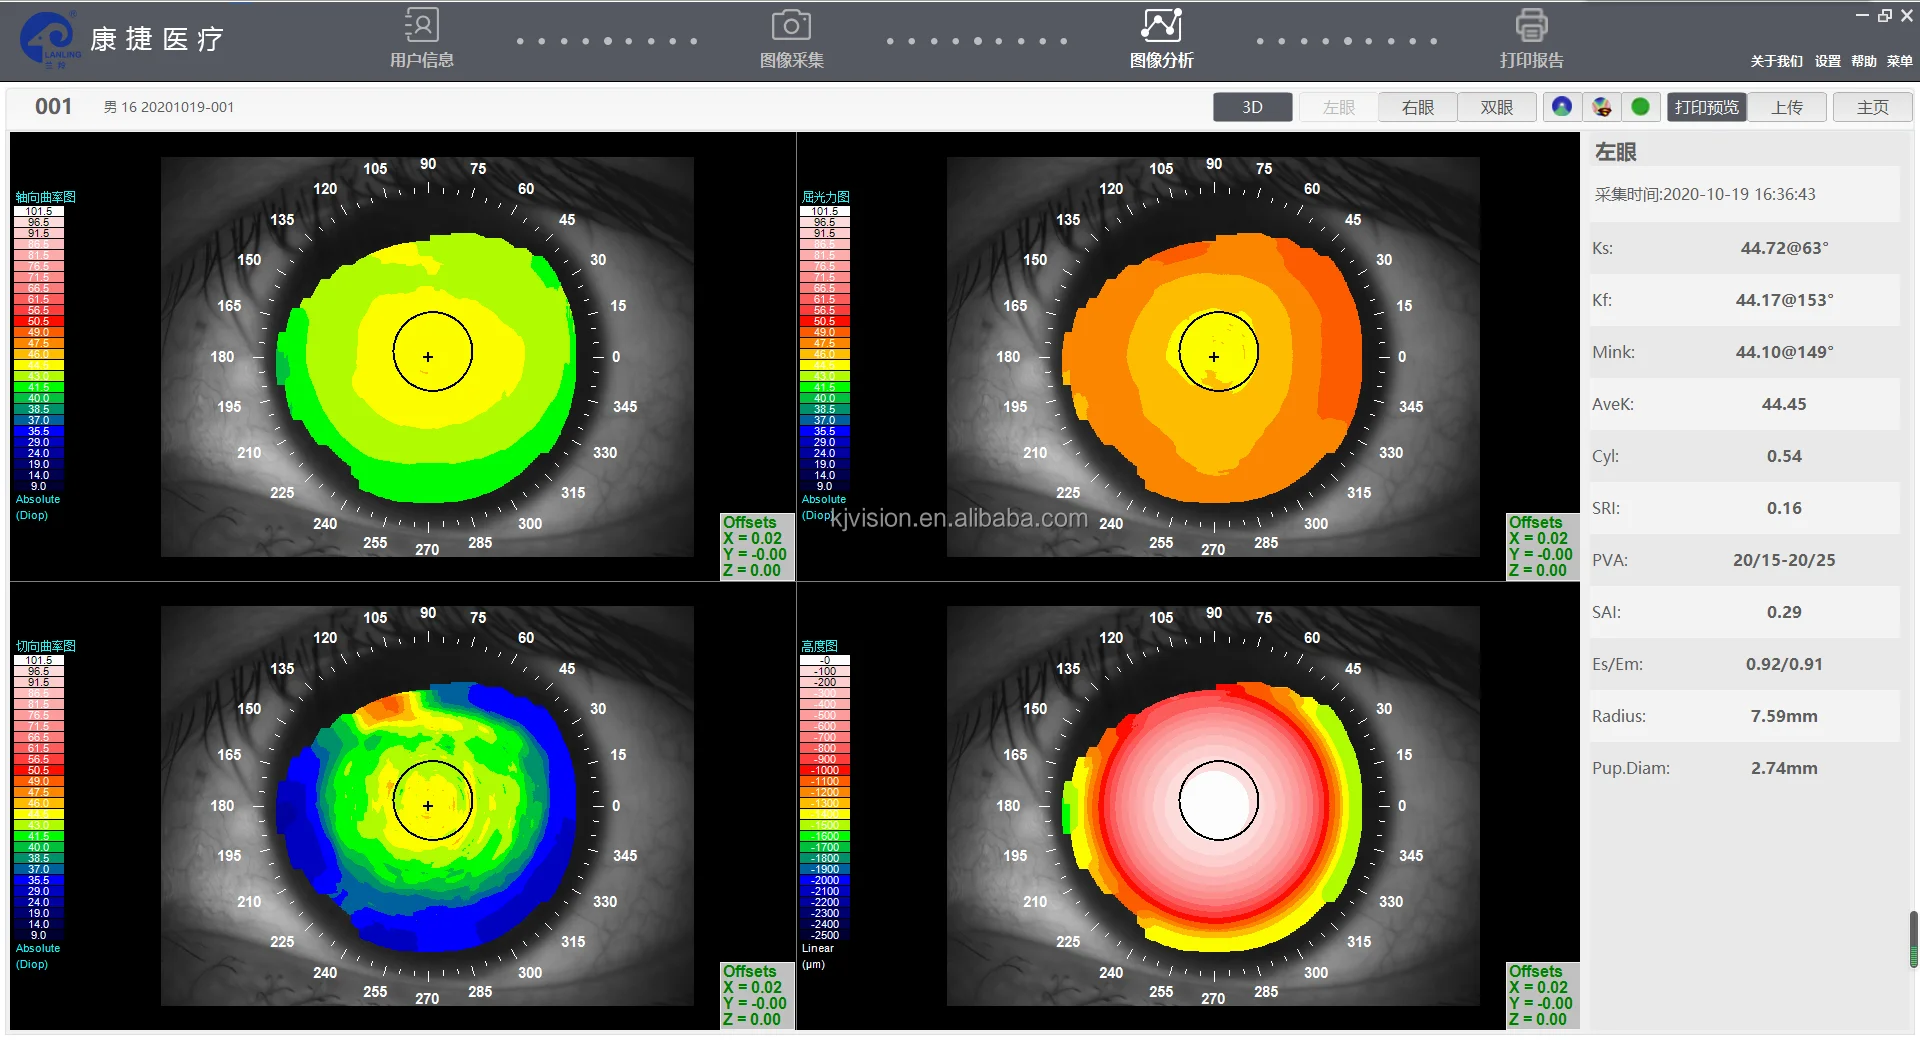Open the 设置 settings menu
This screenshot has height=1040, width=1920.
point(1826,61)
